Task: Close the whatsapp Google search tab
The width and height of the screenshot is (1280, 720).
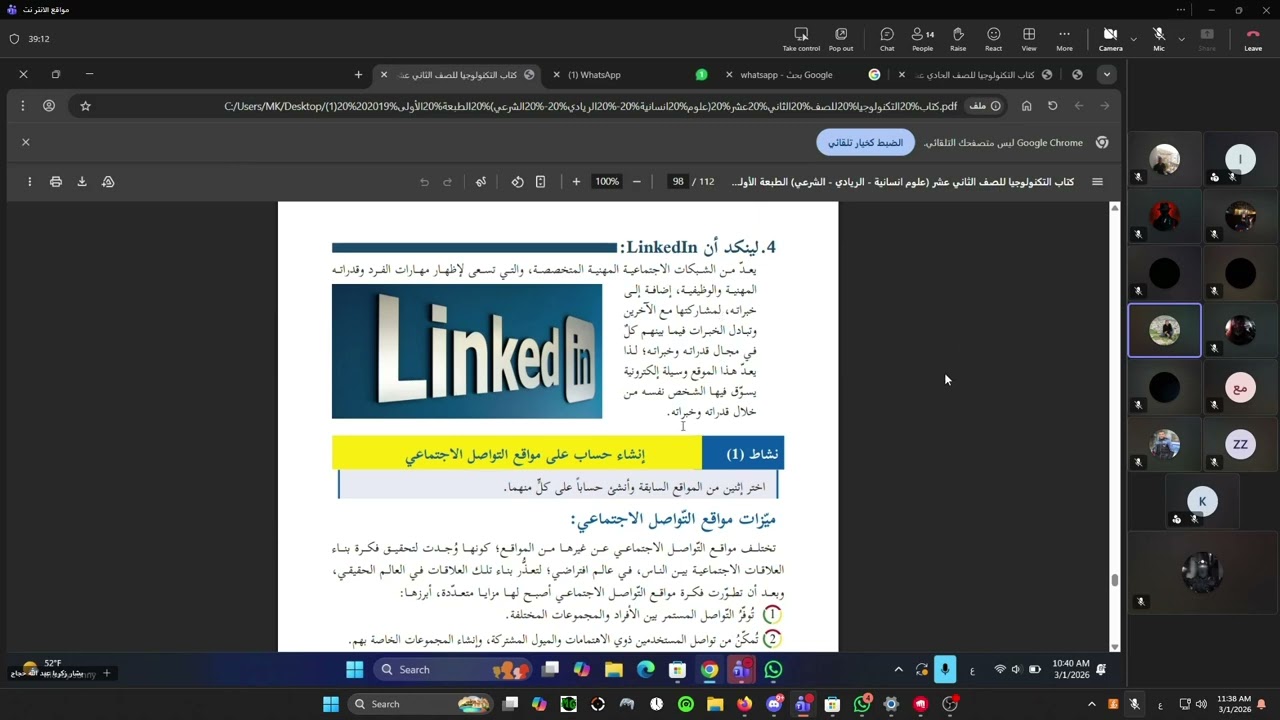Action: (729, 75)
